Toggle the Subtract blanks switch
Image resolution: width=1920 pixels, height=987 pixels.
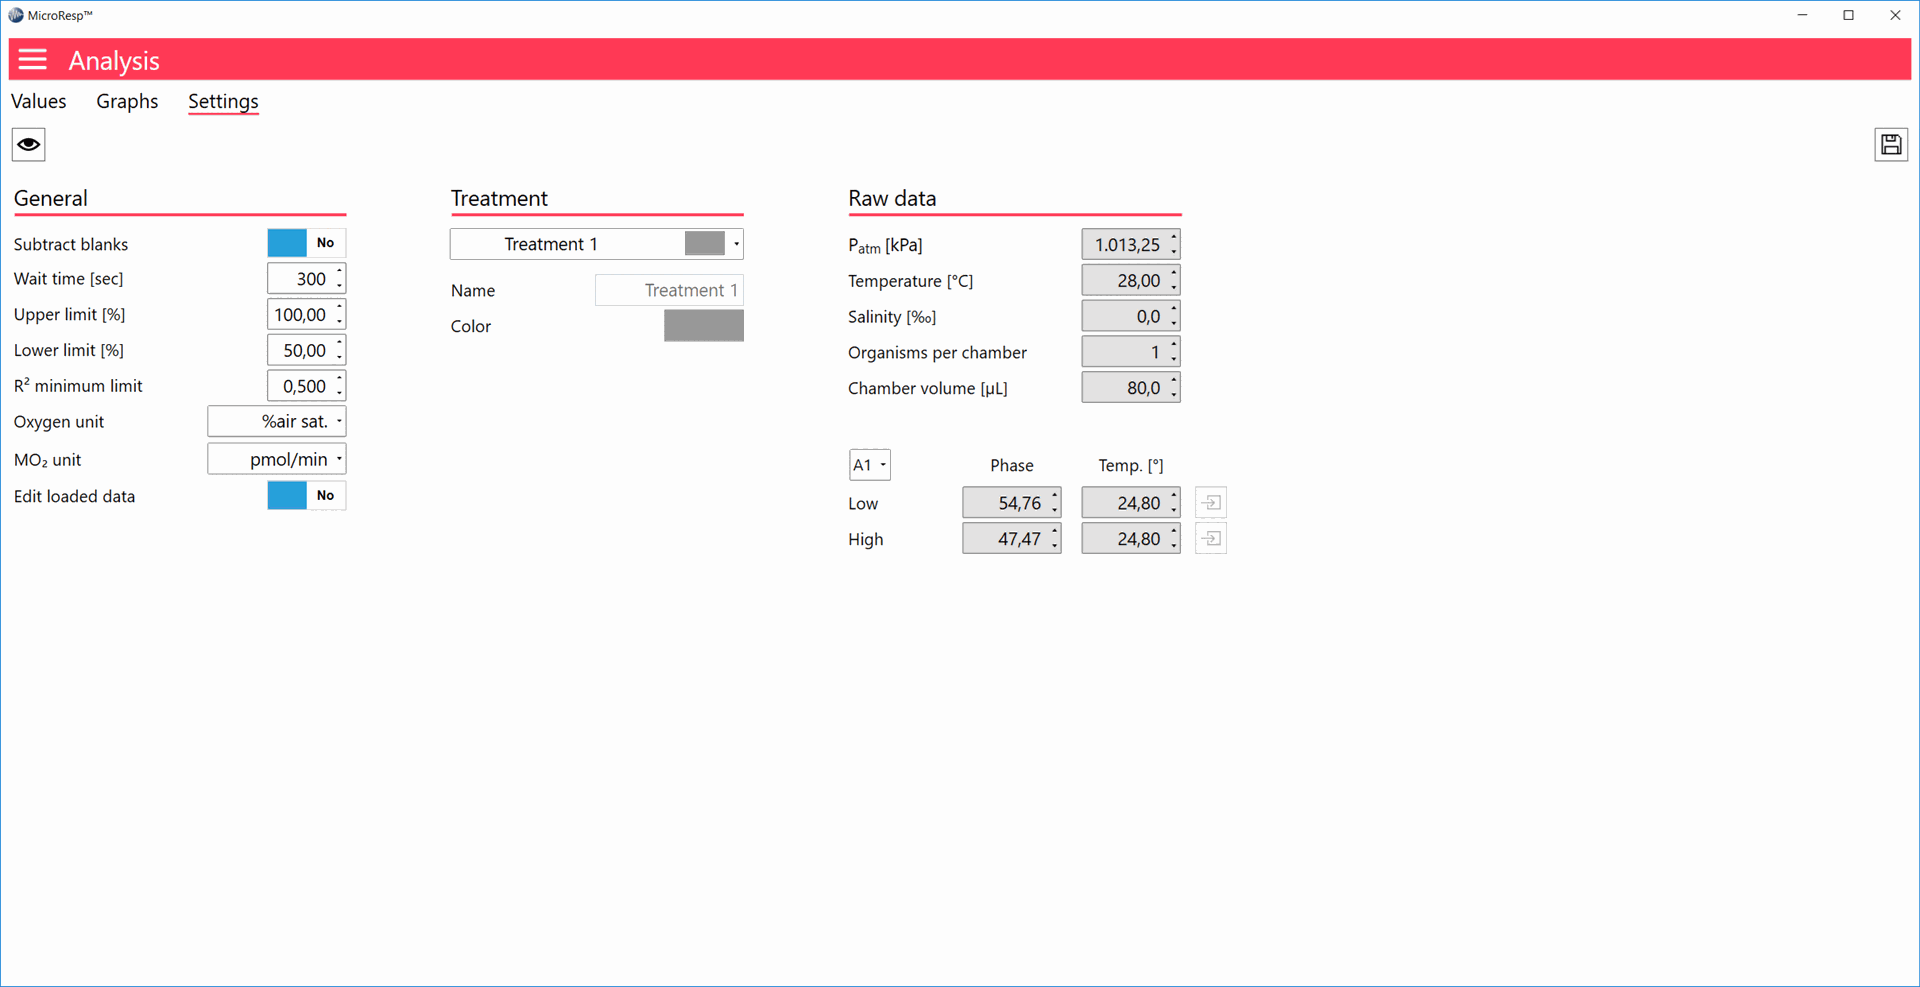click(x=306, y=243)
